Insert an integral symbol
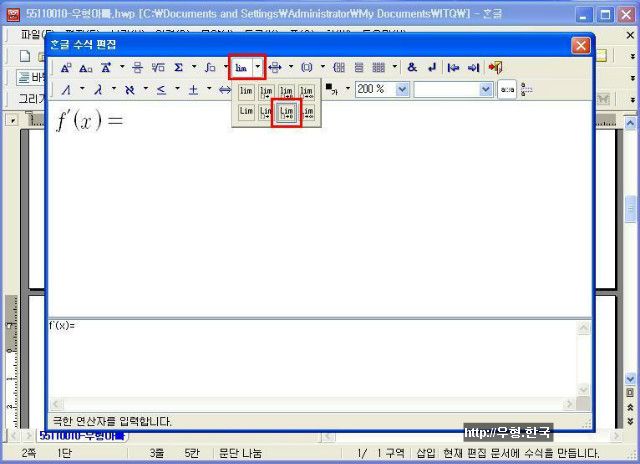 point(210,68)
